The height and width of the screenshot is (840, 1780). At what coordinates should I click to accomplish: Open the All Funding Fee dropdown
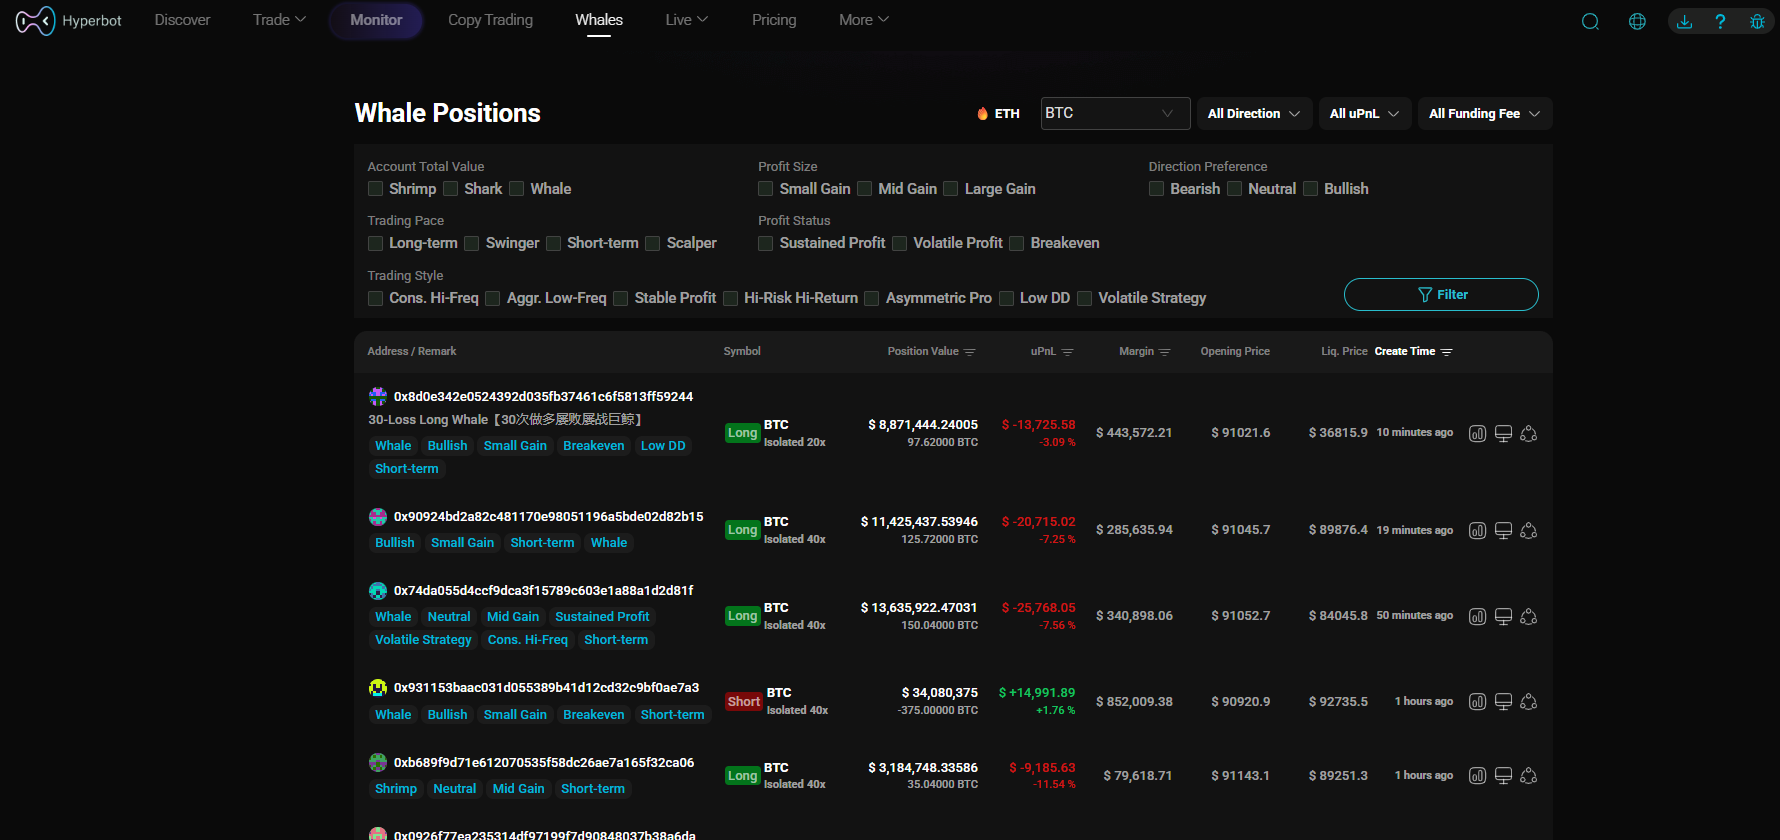1484,114
